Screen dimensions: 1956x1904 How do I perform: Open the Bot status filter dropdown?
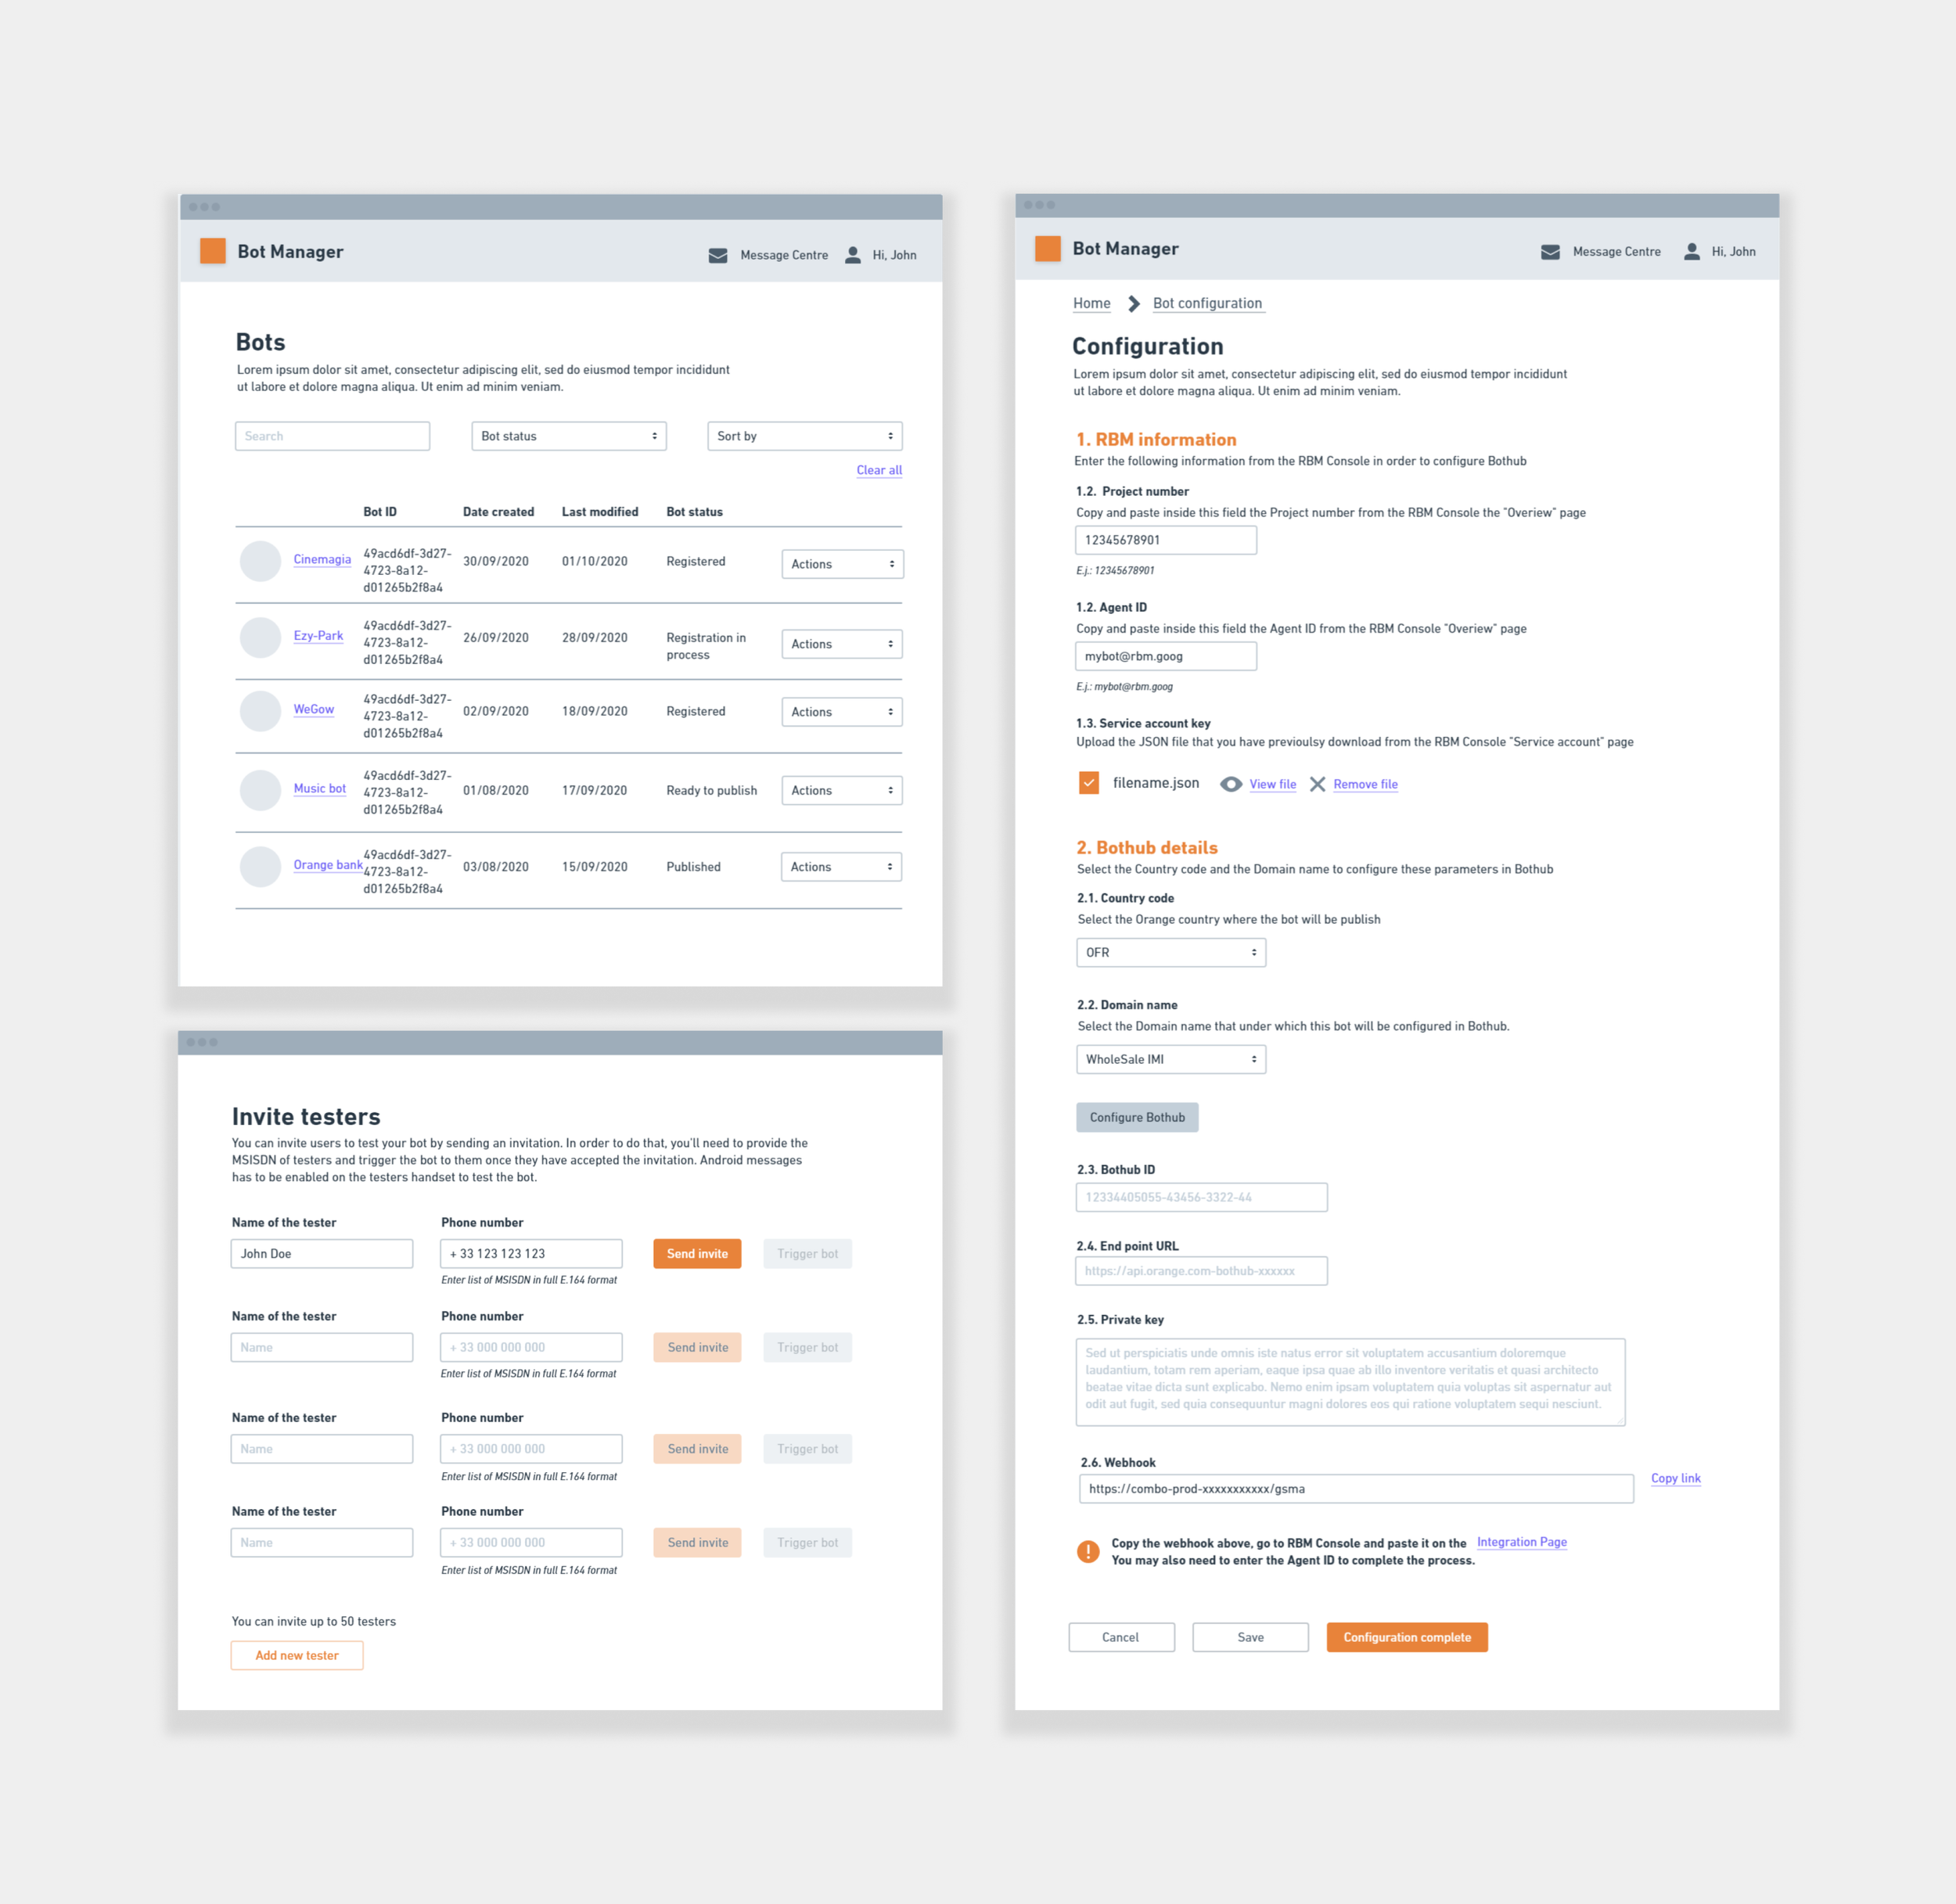pyautogui.click(x=568, y=436)
